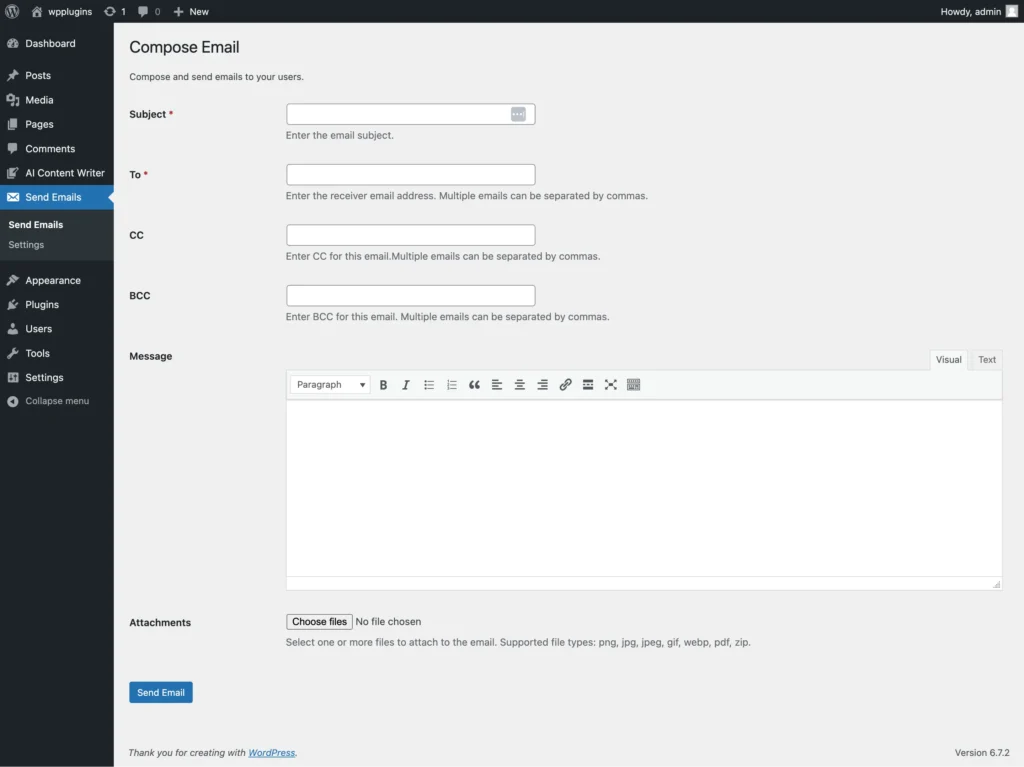Insert a bulleted list in the editor

429,385
